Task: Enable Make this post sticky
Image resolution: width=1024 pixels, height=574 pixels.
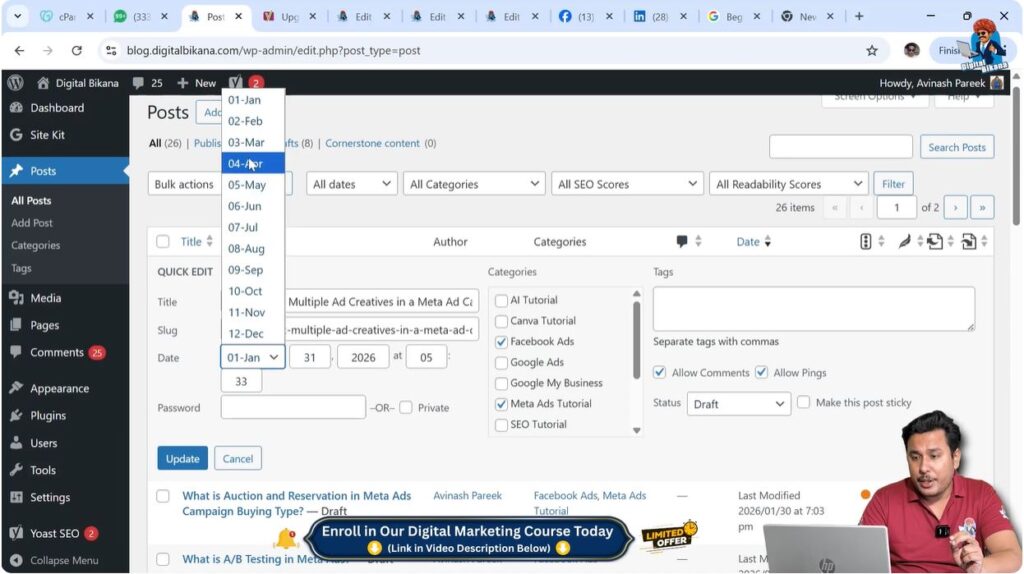Action: click(x=804, y=402)
